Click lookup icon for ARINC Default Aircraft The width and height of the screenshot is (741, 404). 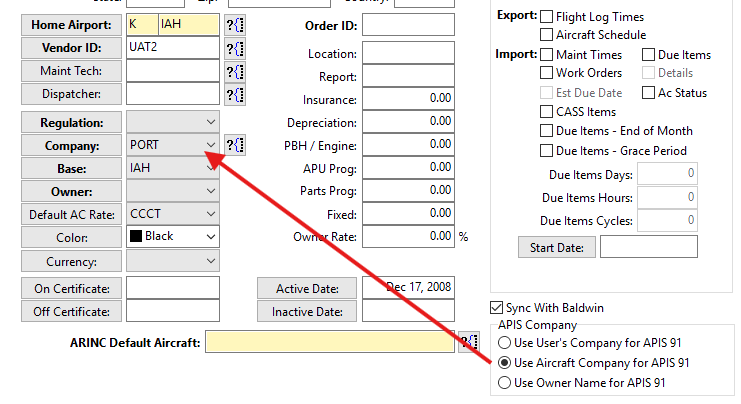tap(469, 343)
